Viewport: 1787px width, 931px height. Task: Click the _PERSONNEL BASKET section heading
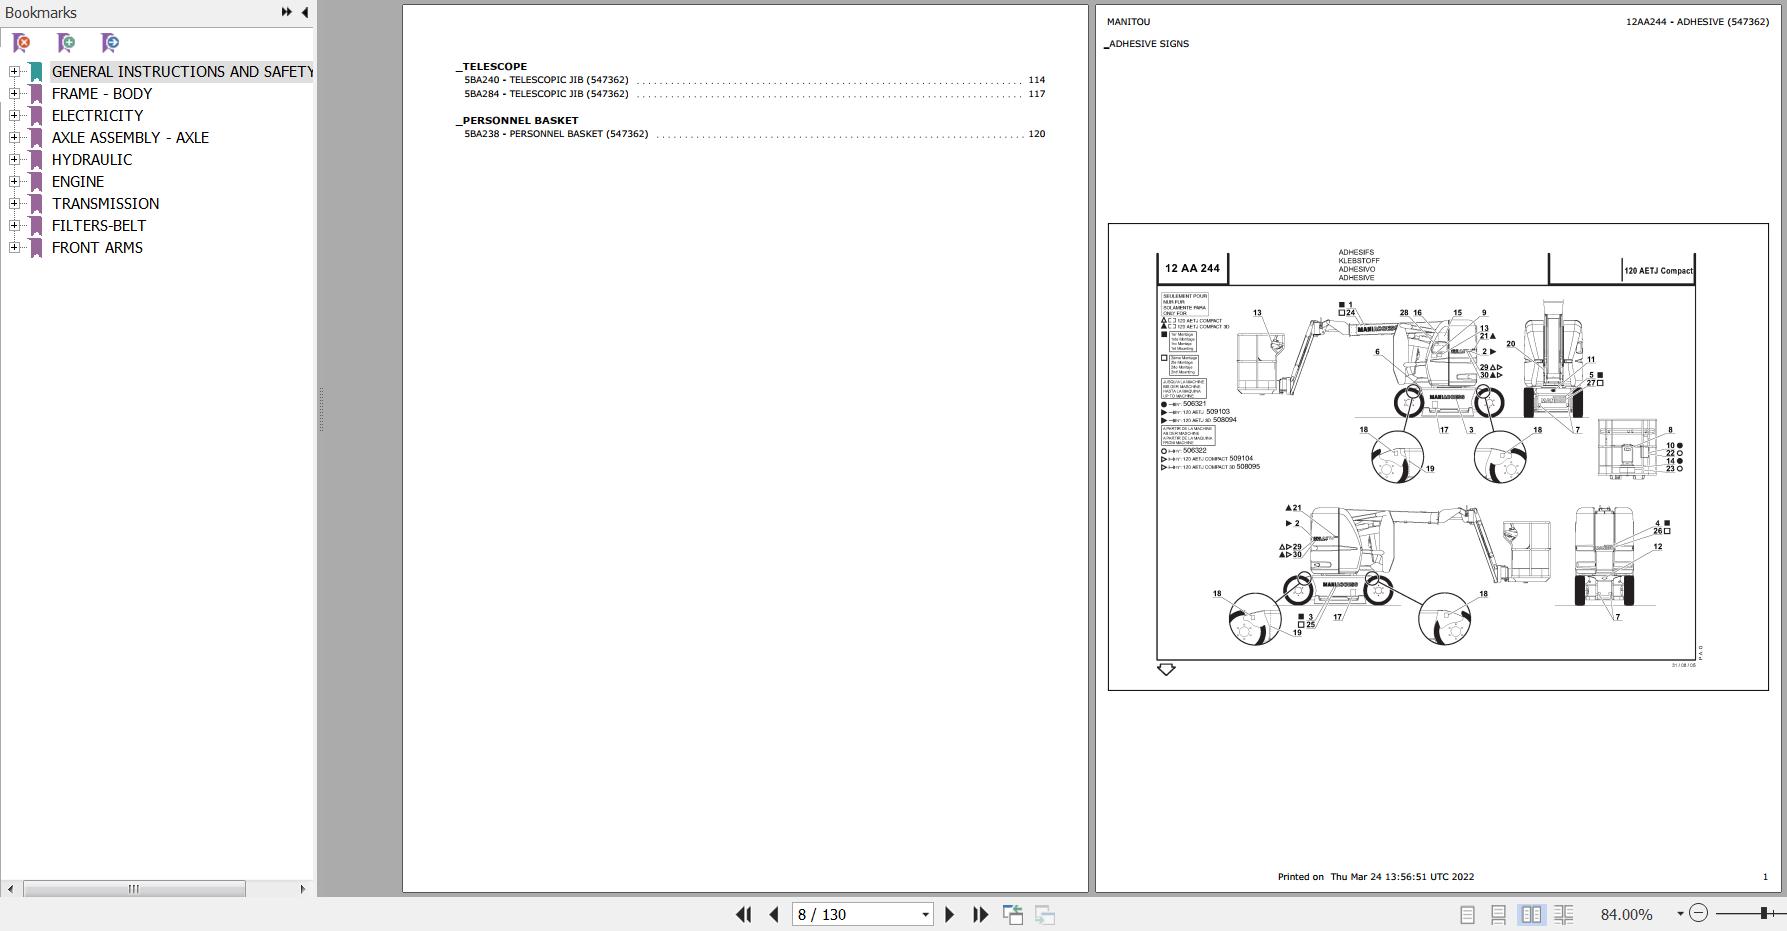pos(518,121)
